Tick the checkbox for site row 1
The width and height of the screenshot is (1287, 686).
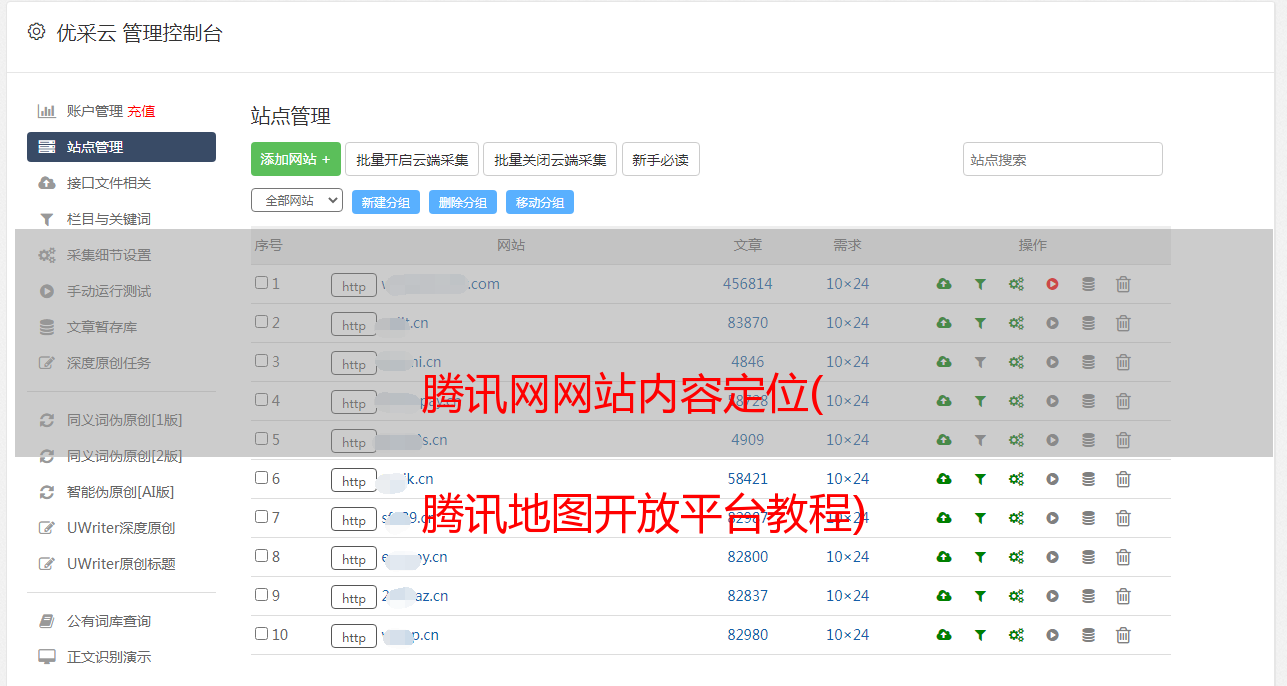tap(262, 283)
